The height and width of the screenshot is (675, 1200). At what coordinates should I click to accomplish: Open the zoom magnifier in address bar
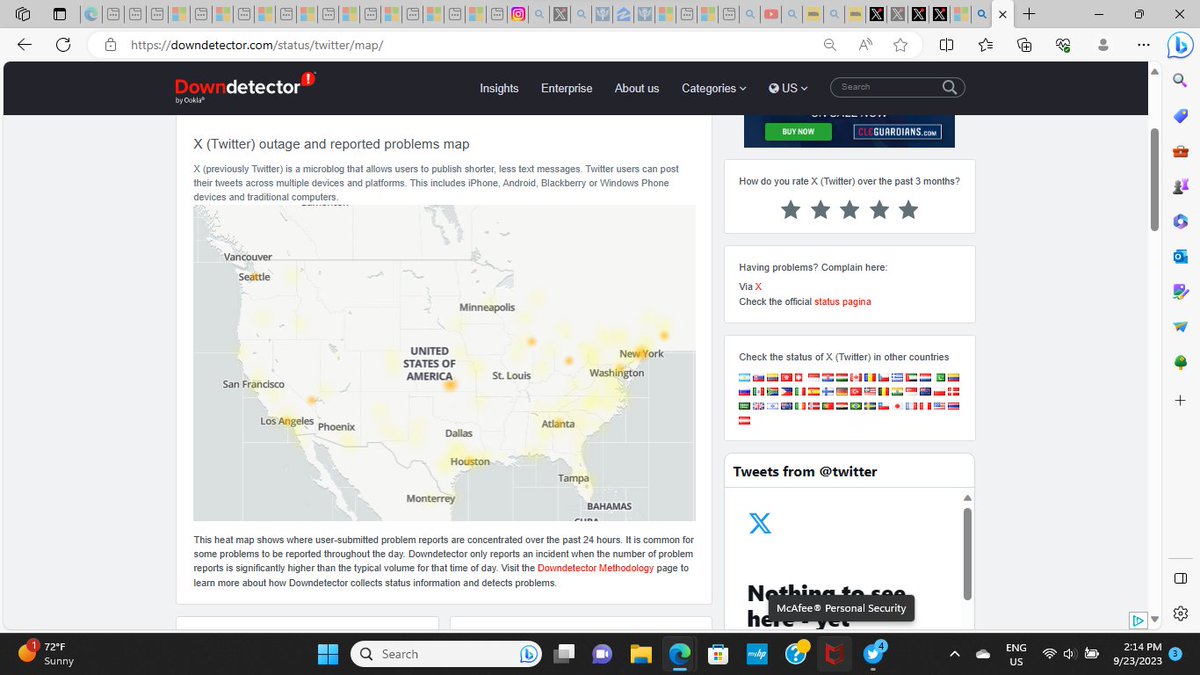click(830, 45)
